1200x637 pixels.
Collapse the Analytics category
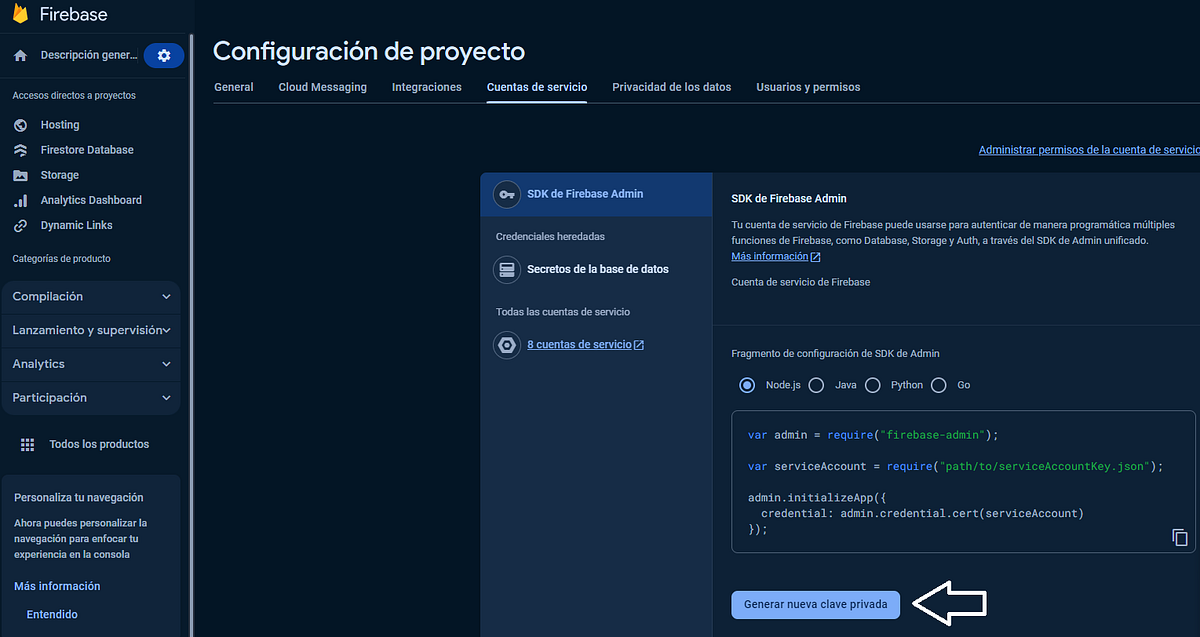pyautogui.click(x=91, y=363)
